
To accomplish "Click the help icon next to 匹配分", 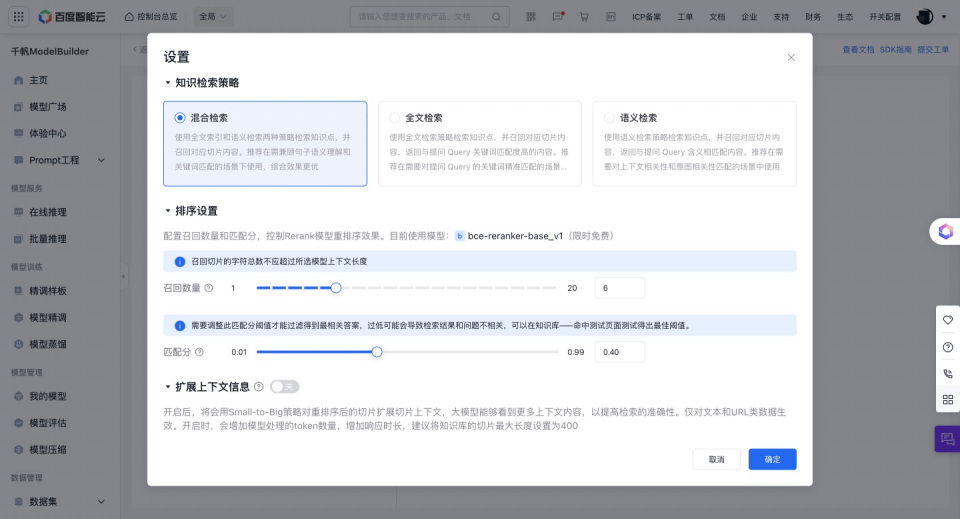I will (199, 352).
